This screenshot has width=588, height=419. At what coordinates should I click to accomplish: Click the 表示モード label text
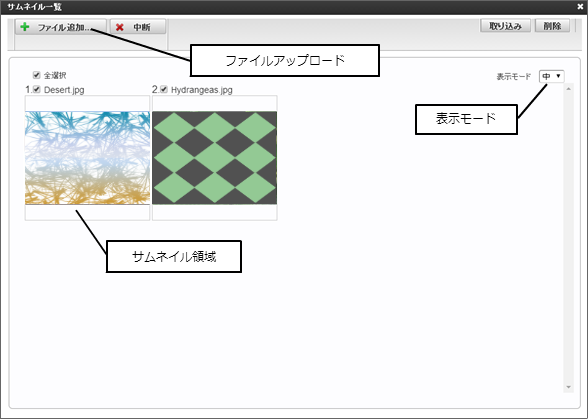coord(514,77)
